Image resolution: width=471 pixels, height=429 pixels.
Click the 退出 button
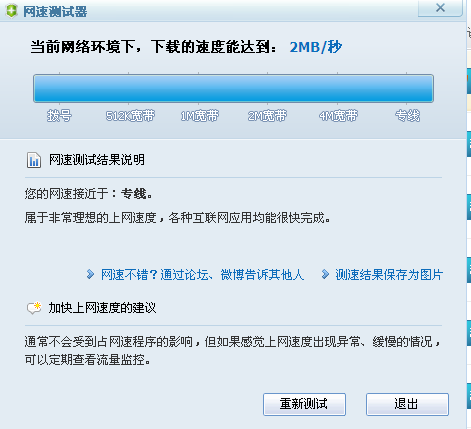(407, 404)
